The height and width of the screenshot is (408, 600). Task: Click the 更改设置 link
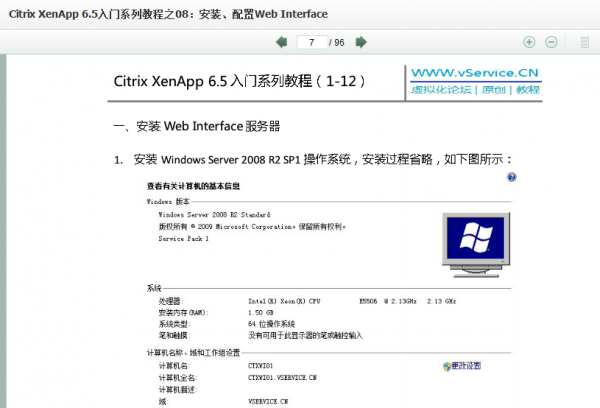[462, 366]
